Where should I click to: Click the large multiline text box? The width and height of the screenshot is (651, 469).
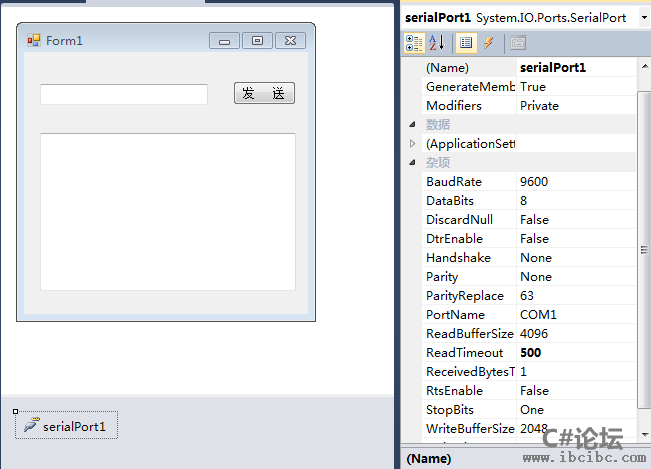coord(167,211)
